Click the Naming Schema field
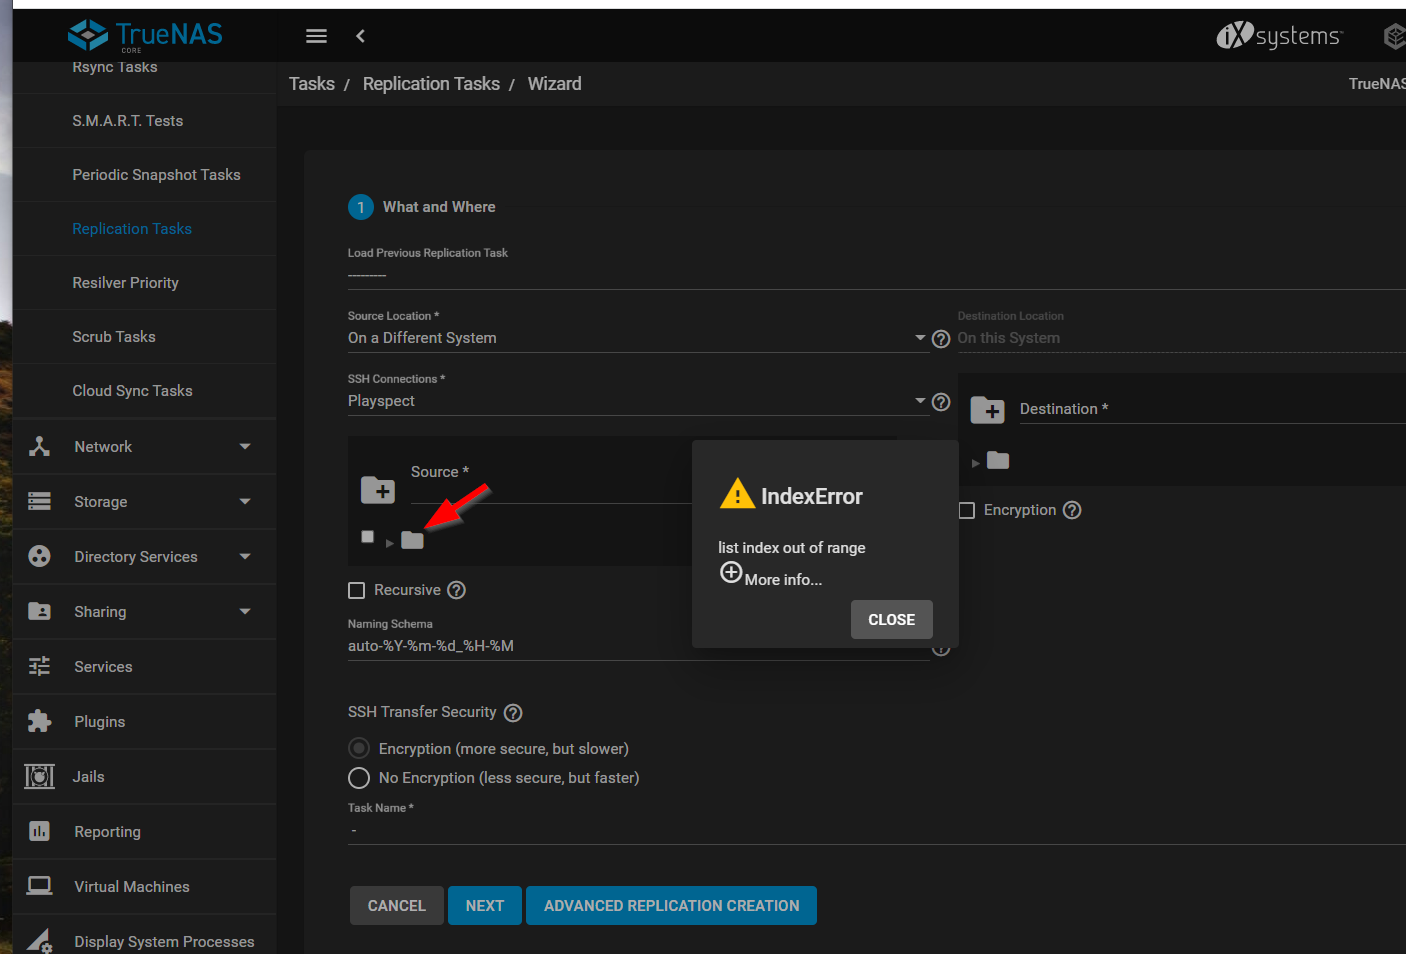 click(639, 646)
